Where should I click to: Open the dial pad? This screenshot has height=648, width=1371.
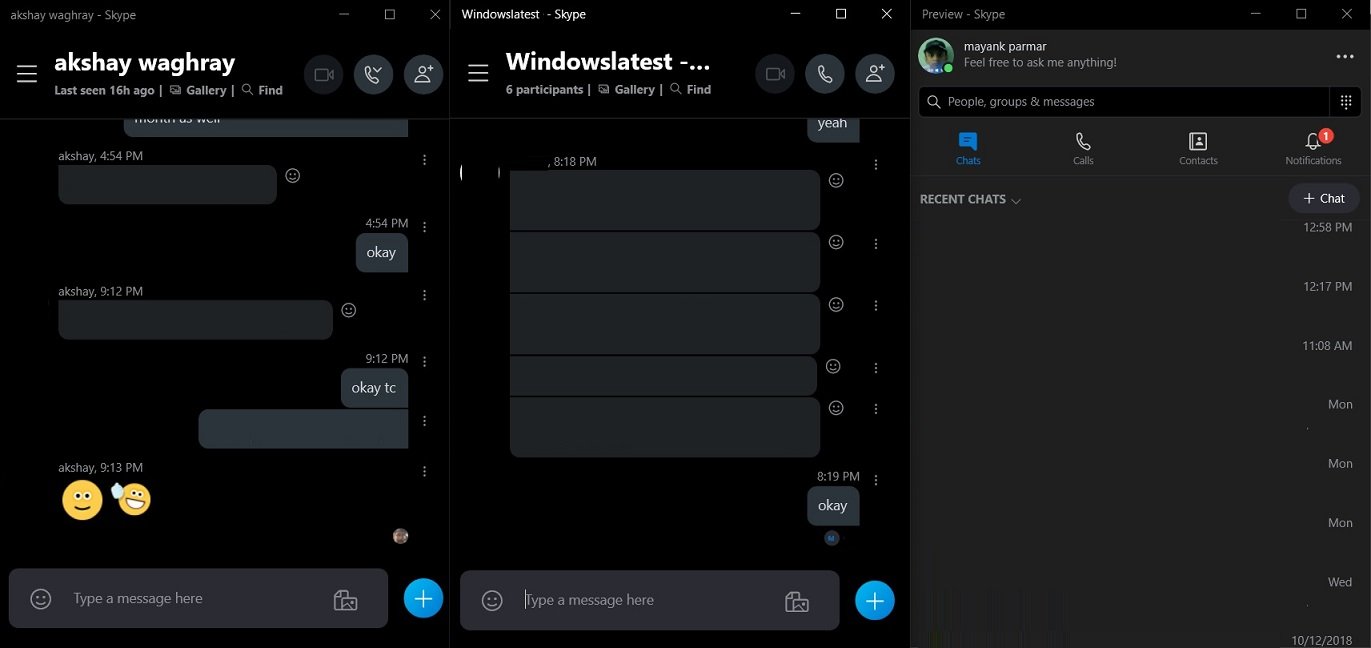(1346, 102)
